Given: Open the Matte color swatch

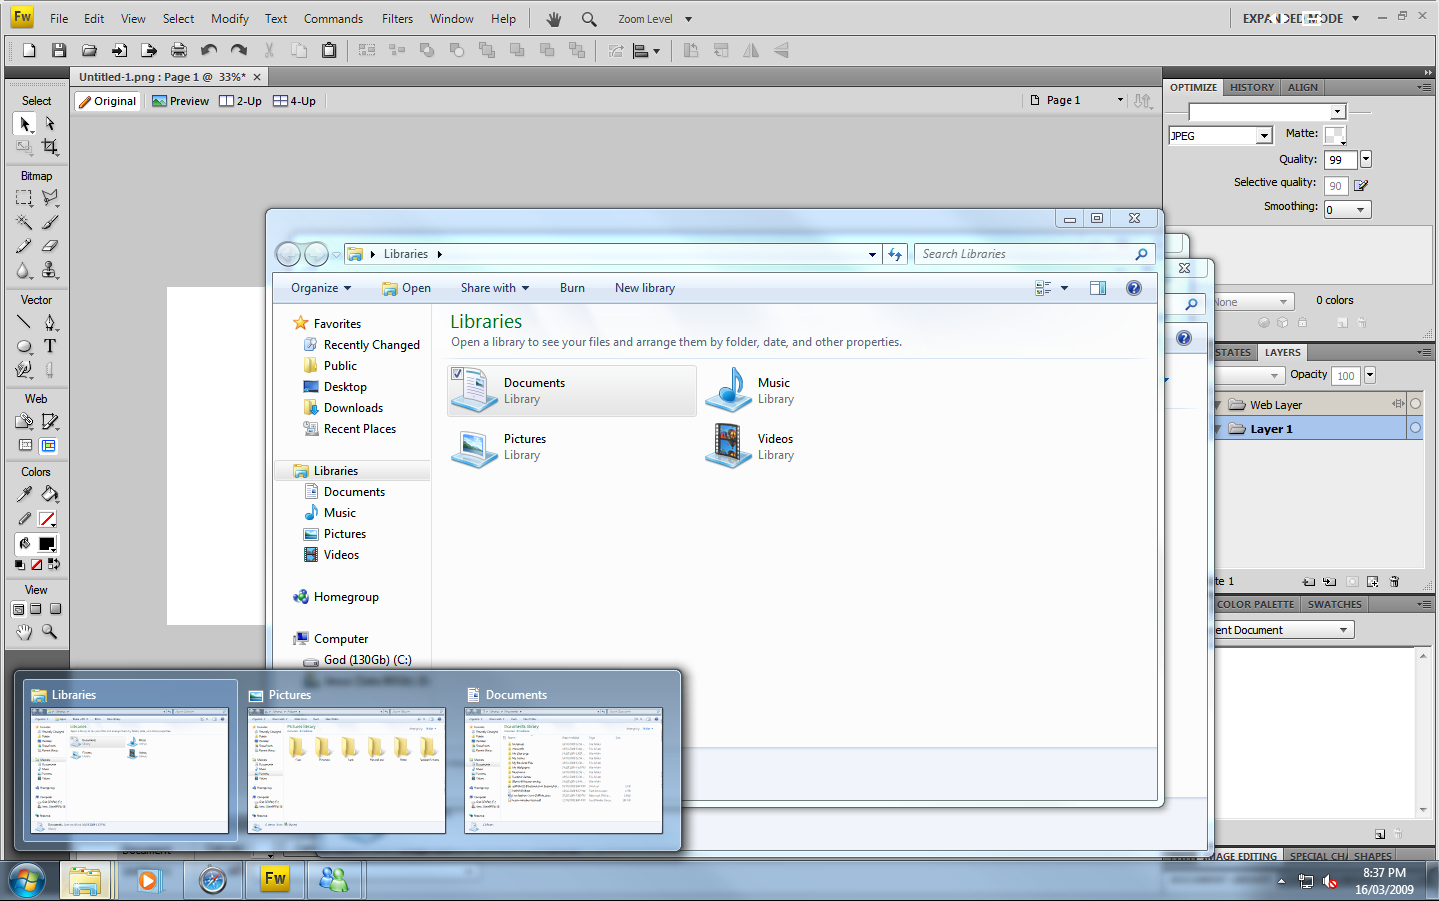Looking at the screenshot, I should [1335, 134].
